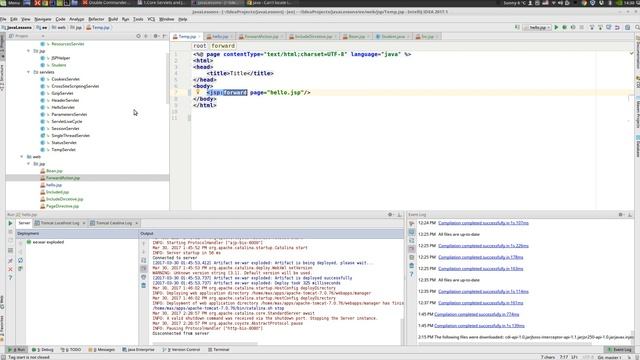Toggle soft-wrap in Run output gutter
This screenshot has height=360, width=640.
tap(144, 260)
